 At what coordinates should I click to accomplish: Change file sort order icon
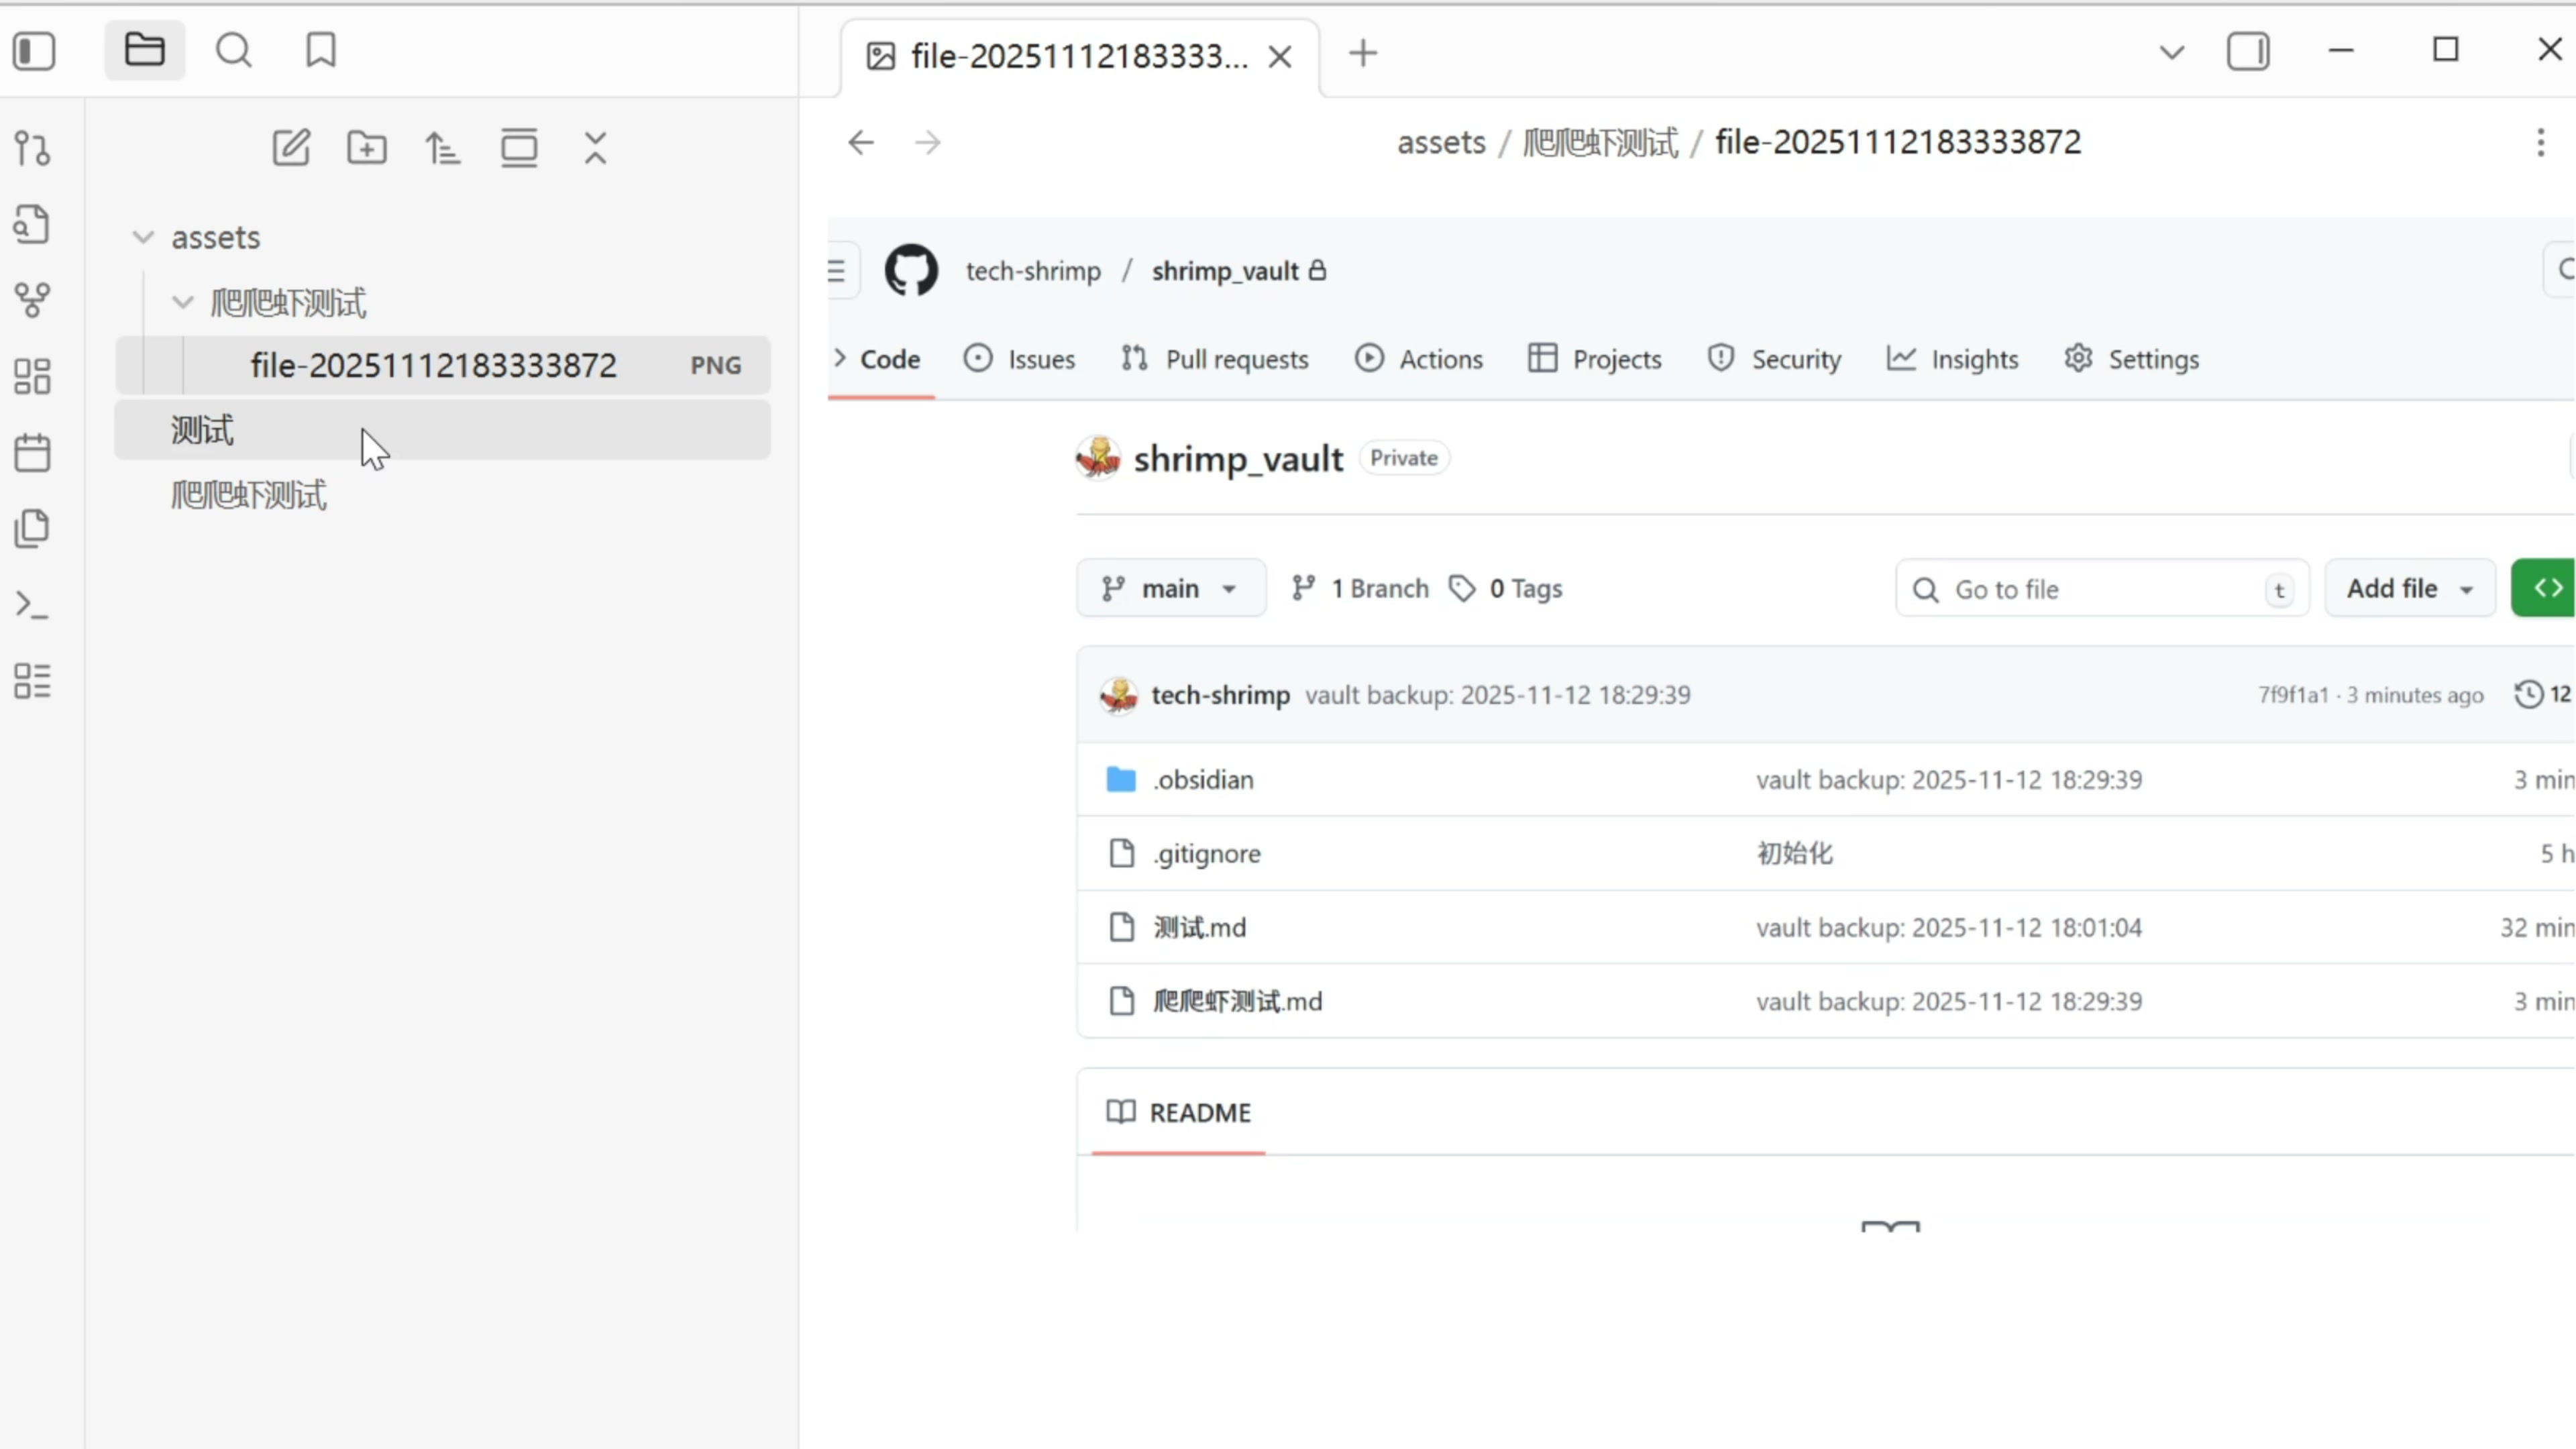443,148
